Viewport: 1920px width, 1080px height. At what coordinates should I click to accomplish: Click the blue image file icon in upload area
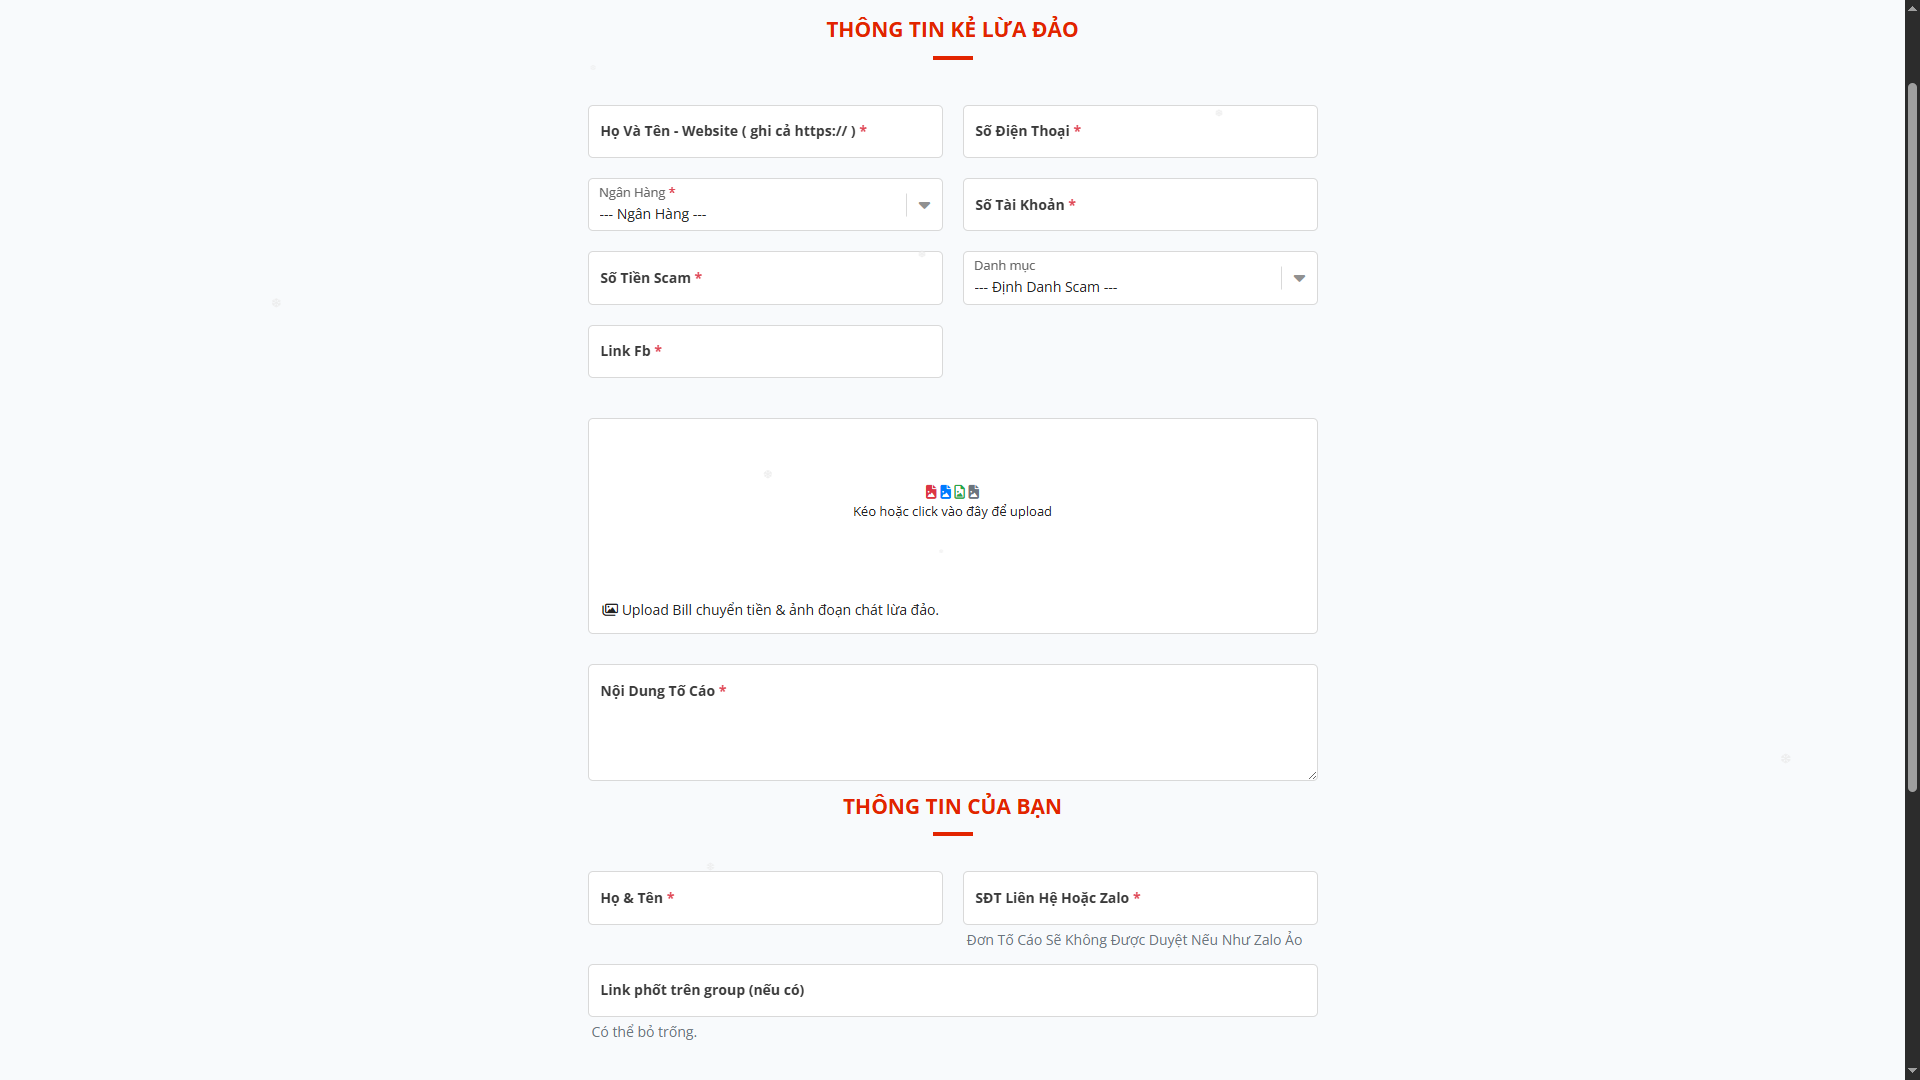click(946, 492)
